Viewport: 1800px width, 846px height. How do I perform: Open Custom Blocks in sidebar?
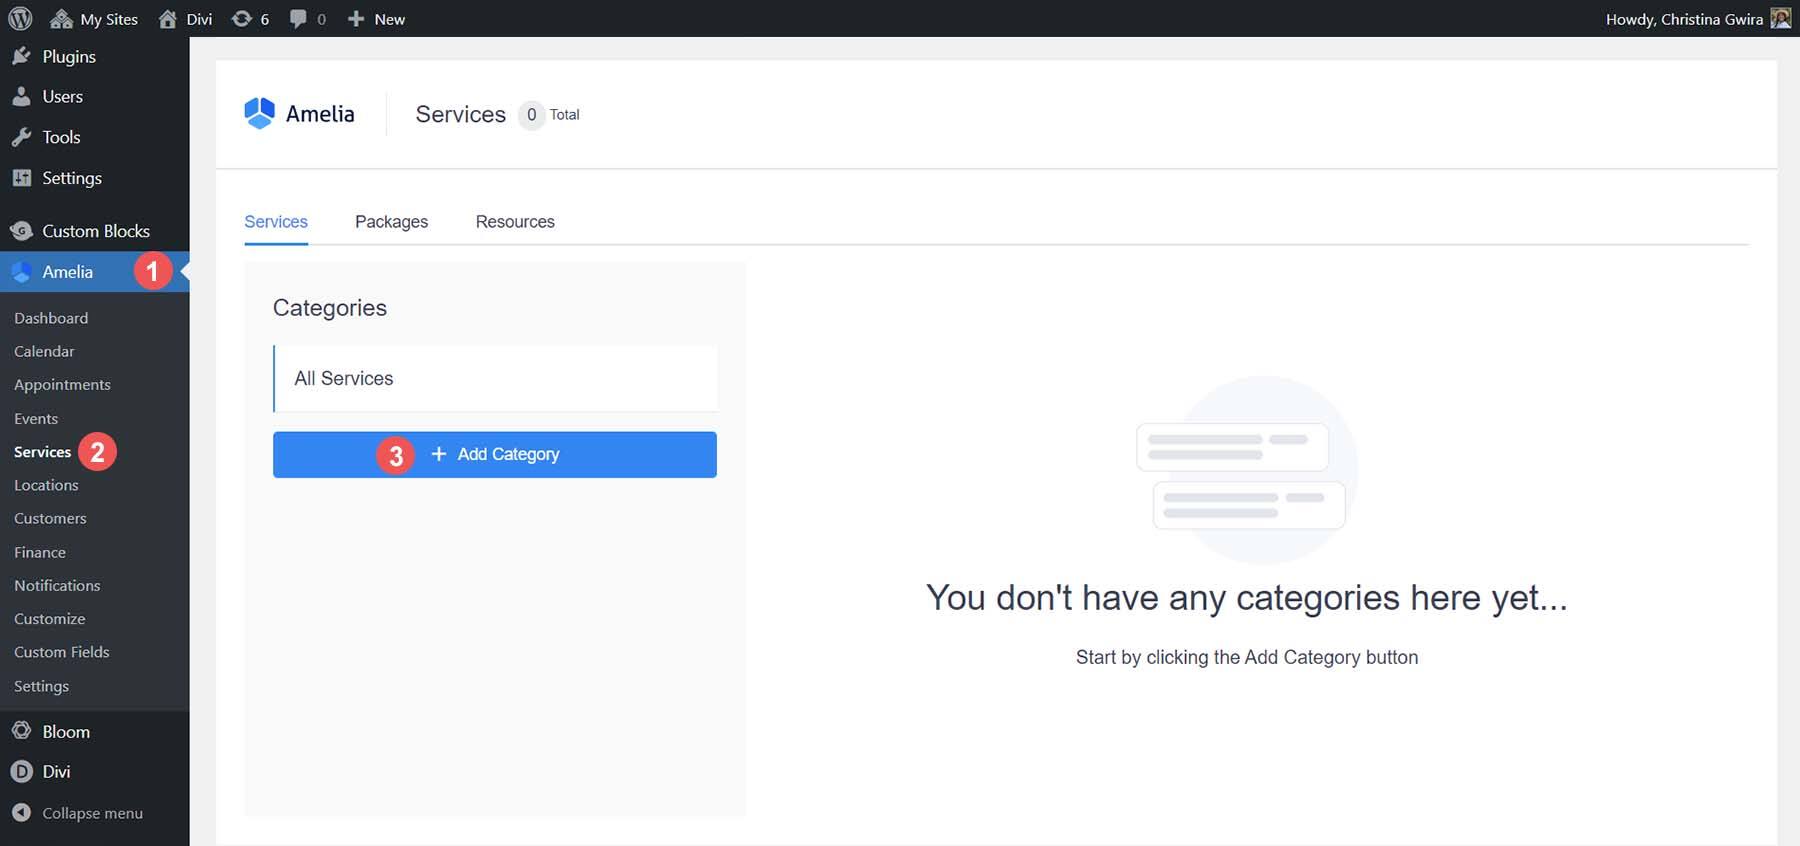pos(95,231)
